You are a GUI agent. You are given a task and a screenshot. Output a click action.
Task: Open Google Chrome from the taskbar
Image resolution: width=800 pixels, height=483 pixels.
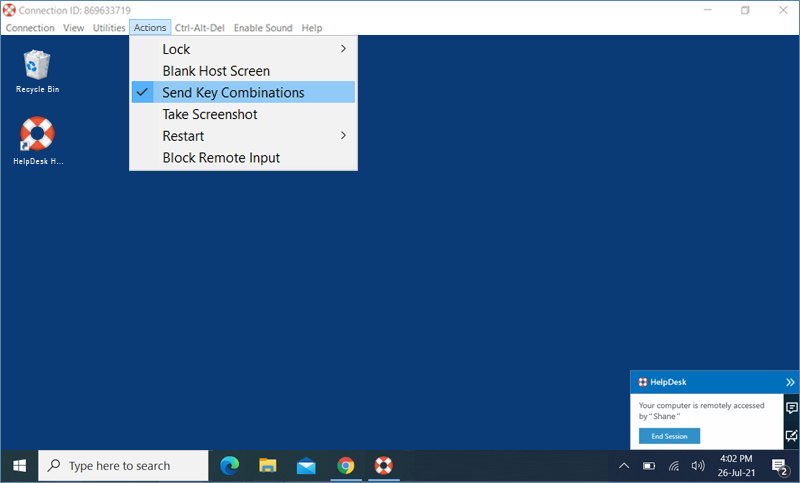[345, 465]
